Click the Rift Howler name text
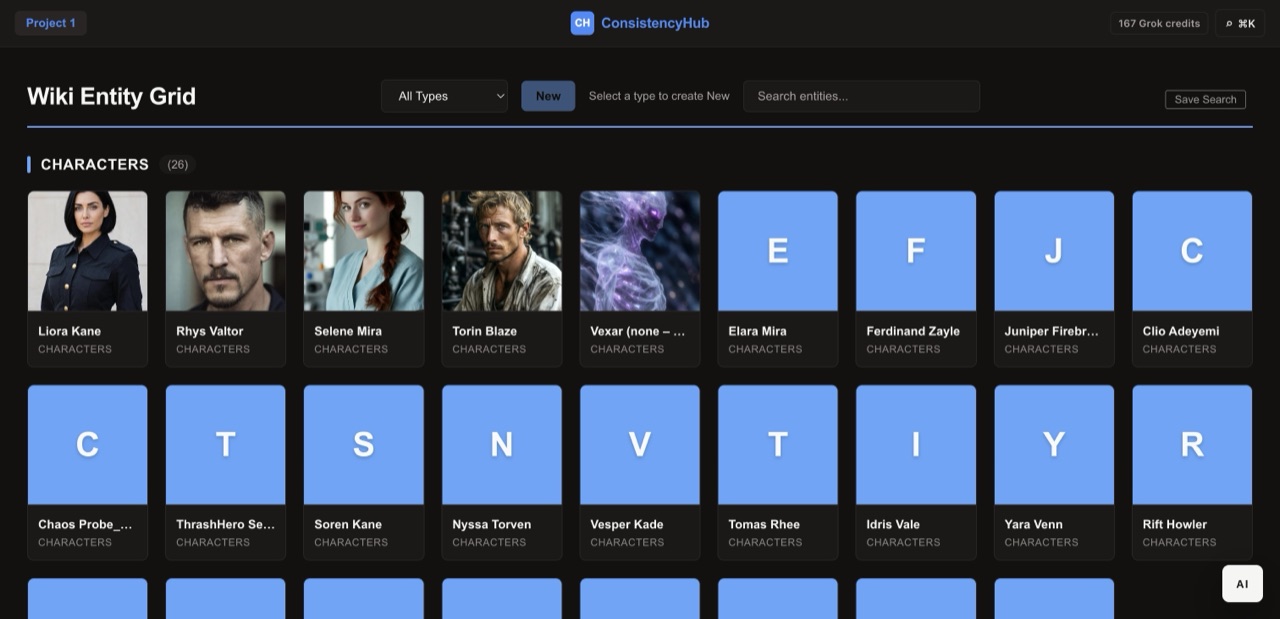The image size is (1280, 619). pos(1175,524)
